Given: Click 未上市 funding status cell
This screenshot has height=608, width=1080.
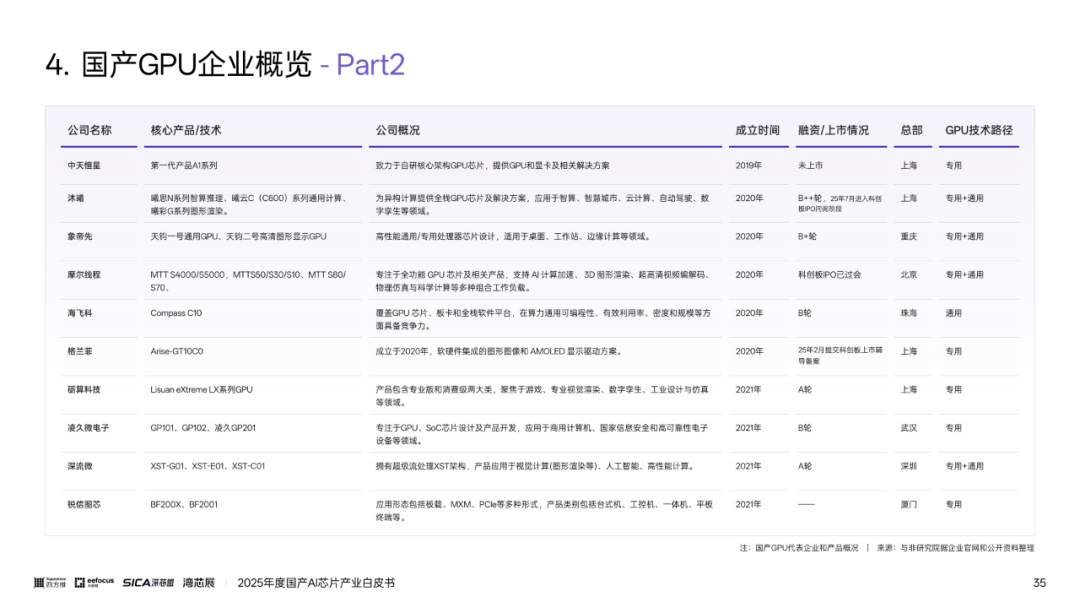Looking at the screenshot, I should click(811, 165).
